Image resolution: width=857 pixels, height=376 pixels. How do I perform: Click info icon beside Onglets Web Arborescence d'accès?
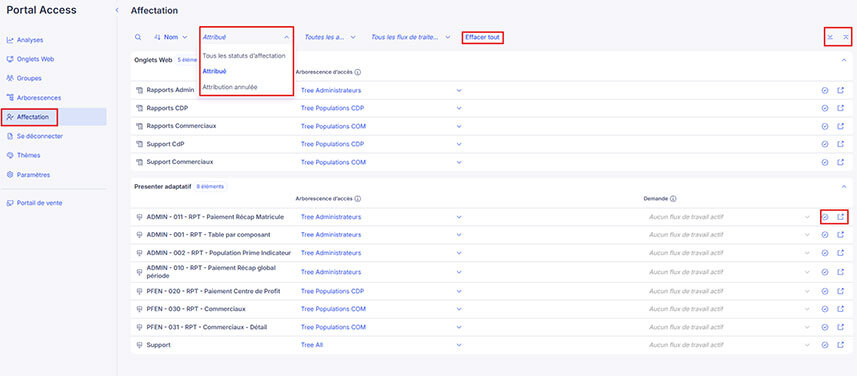click(x=357, y=72)
